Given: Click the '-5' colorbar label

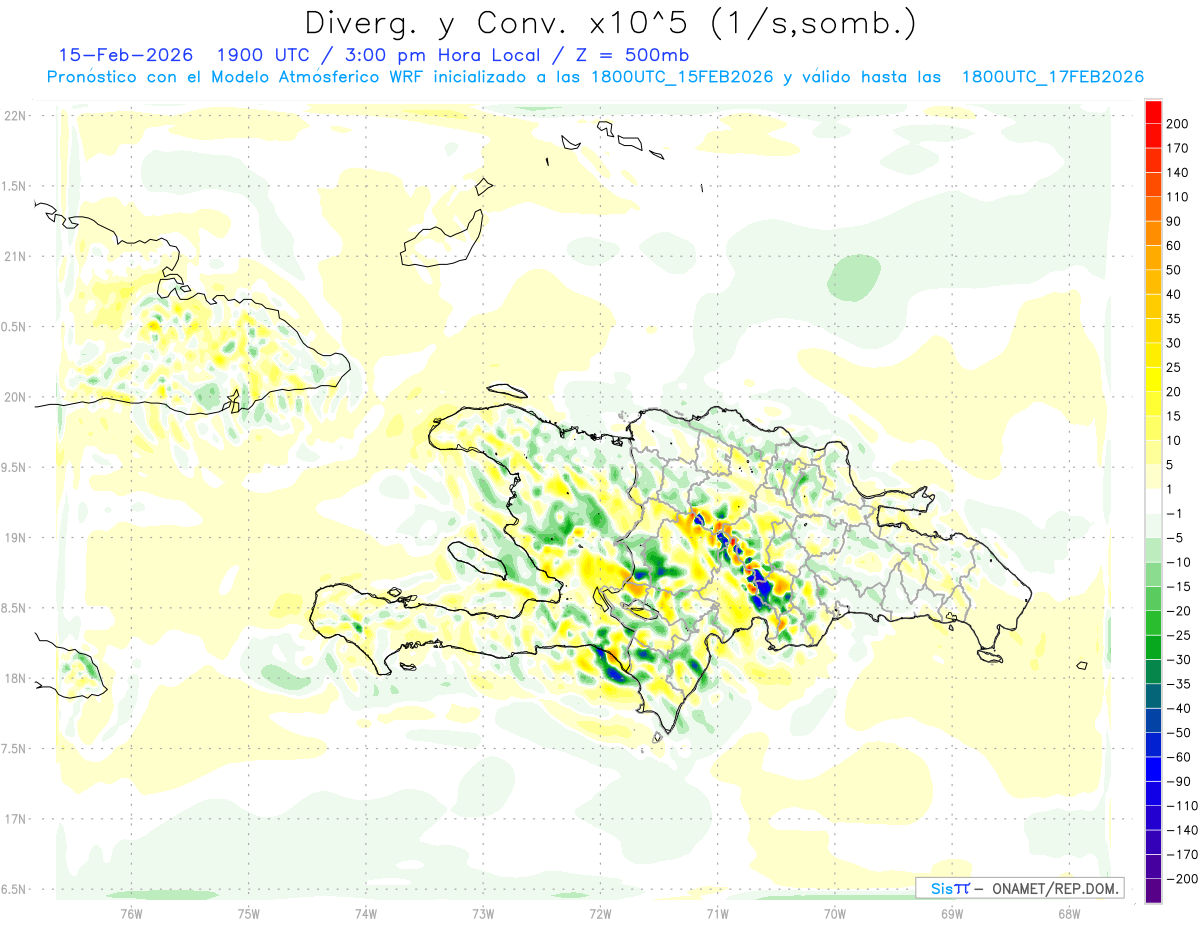Looking at the screenshot, I should tap(1176, 538).
